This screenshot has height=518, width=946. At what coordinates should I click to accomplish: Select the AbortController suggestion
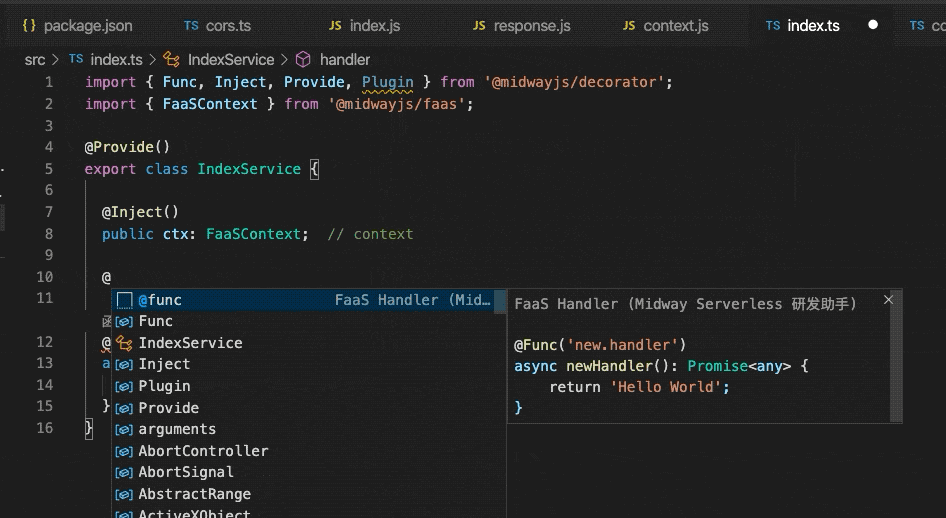[309, 450]
